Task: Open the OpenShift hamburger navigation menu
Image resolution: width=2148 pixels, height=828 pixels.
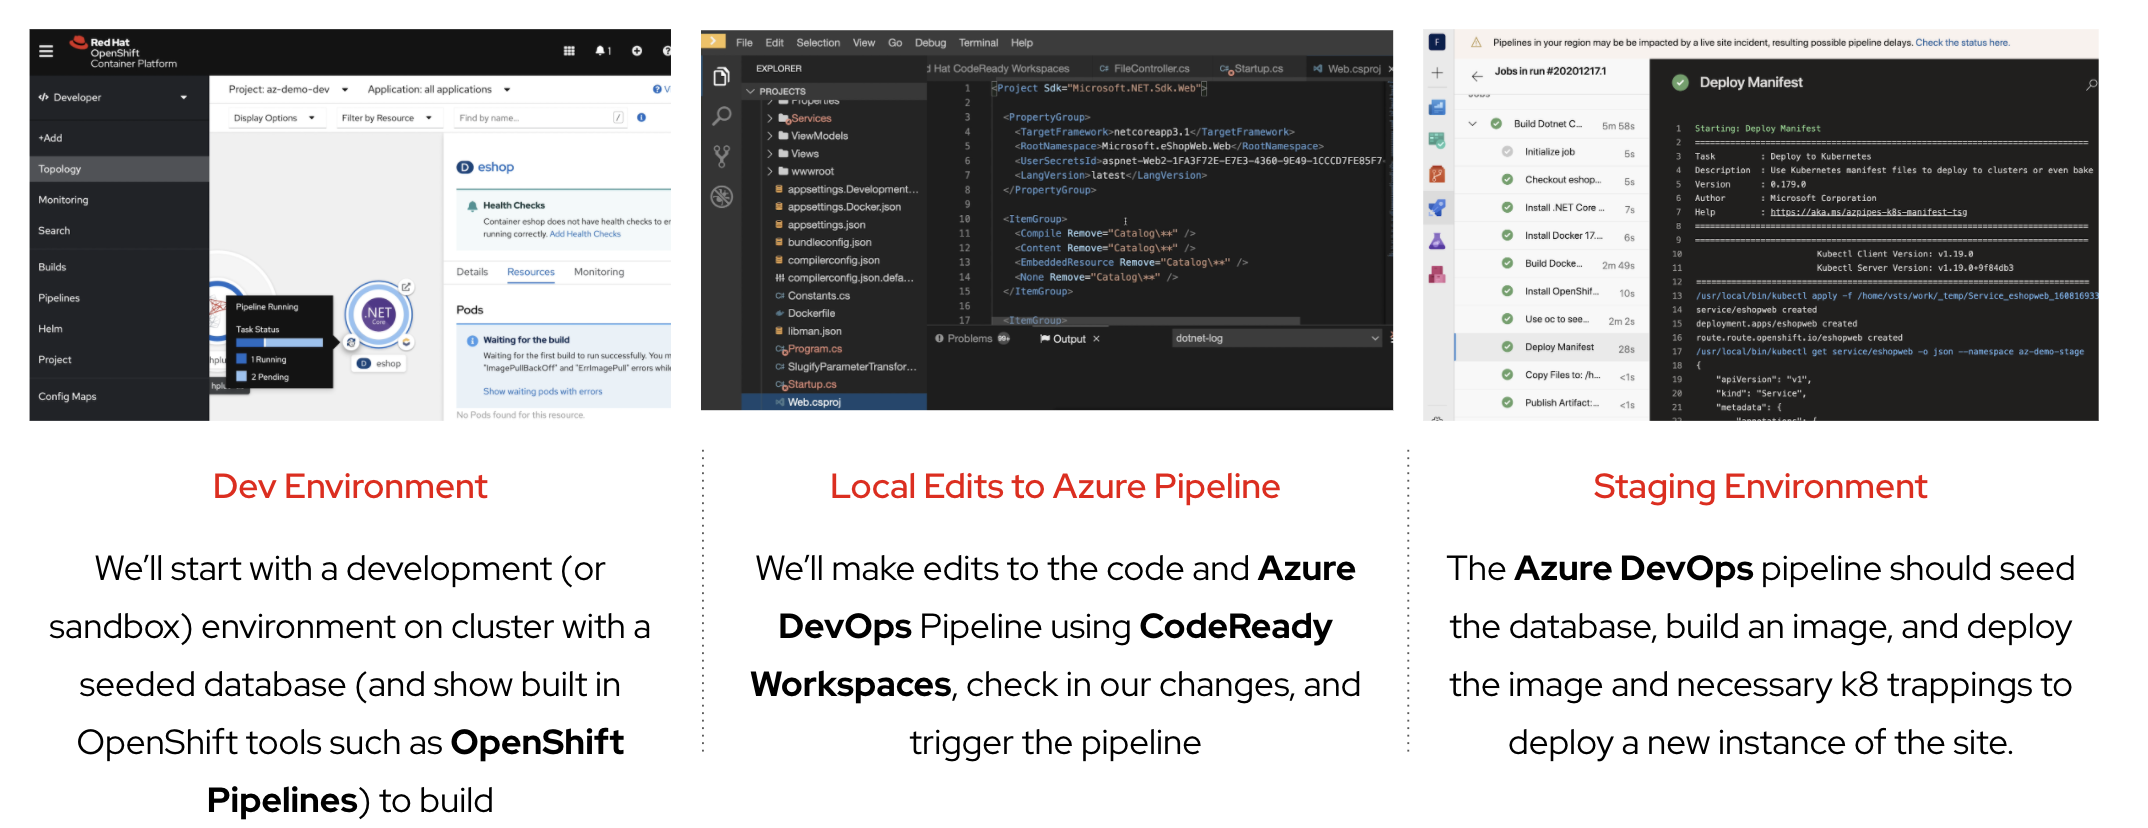Action: [46, 51]
